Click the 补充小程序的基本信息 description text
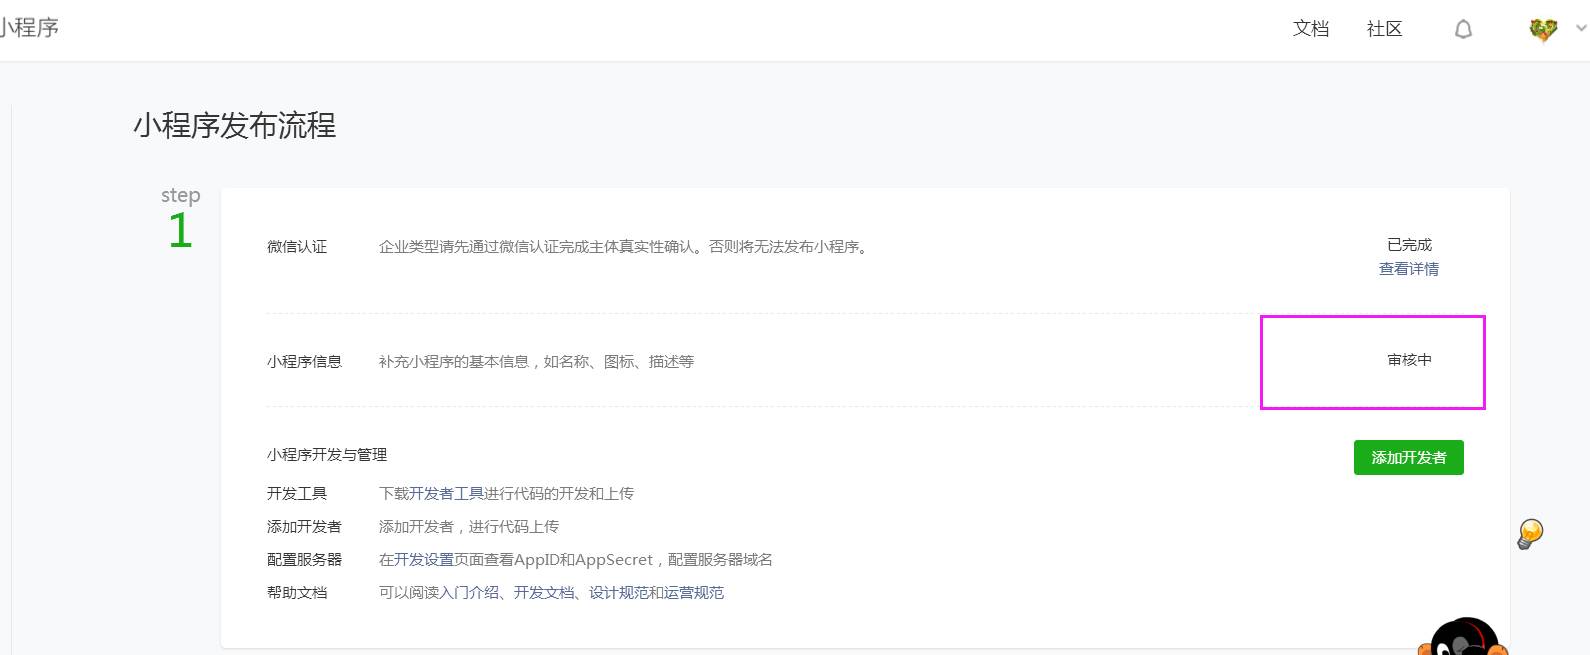 [x=536, y=362]
